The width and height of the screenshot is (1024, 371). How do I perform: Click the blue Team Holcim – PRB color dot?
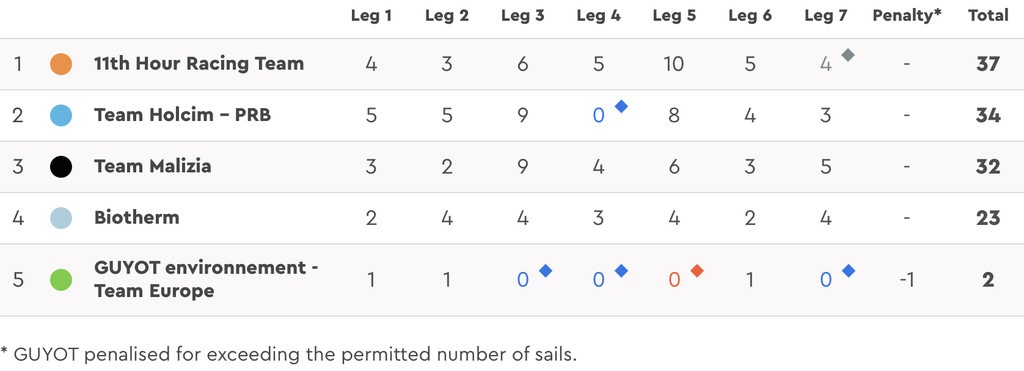pyautogui.click(x=61, y=116)
